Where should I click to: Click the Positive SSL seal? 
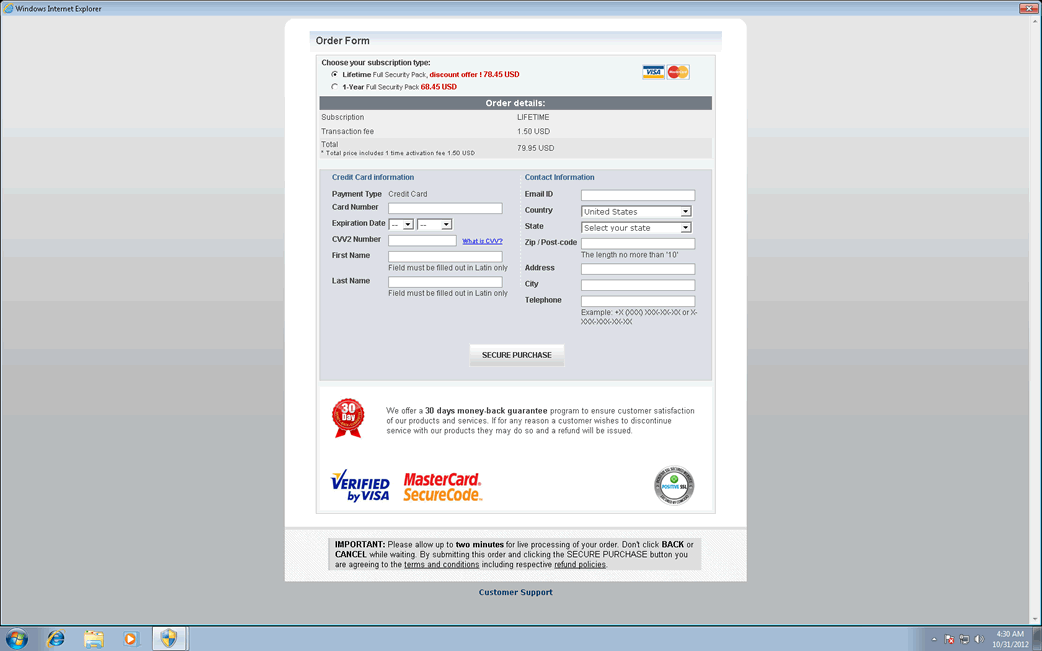pos(673,485)
